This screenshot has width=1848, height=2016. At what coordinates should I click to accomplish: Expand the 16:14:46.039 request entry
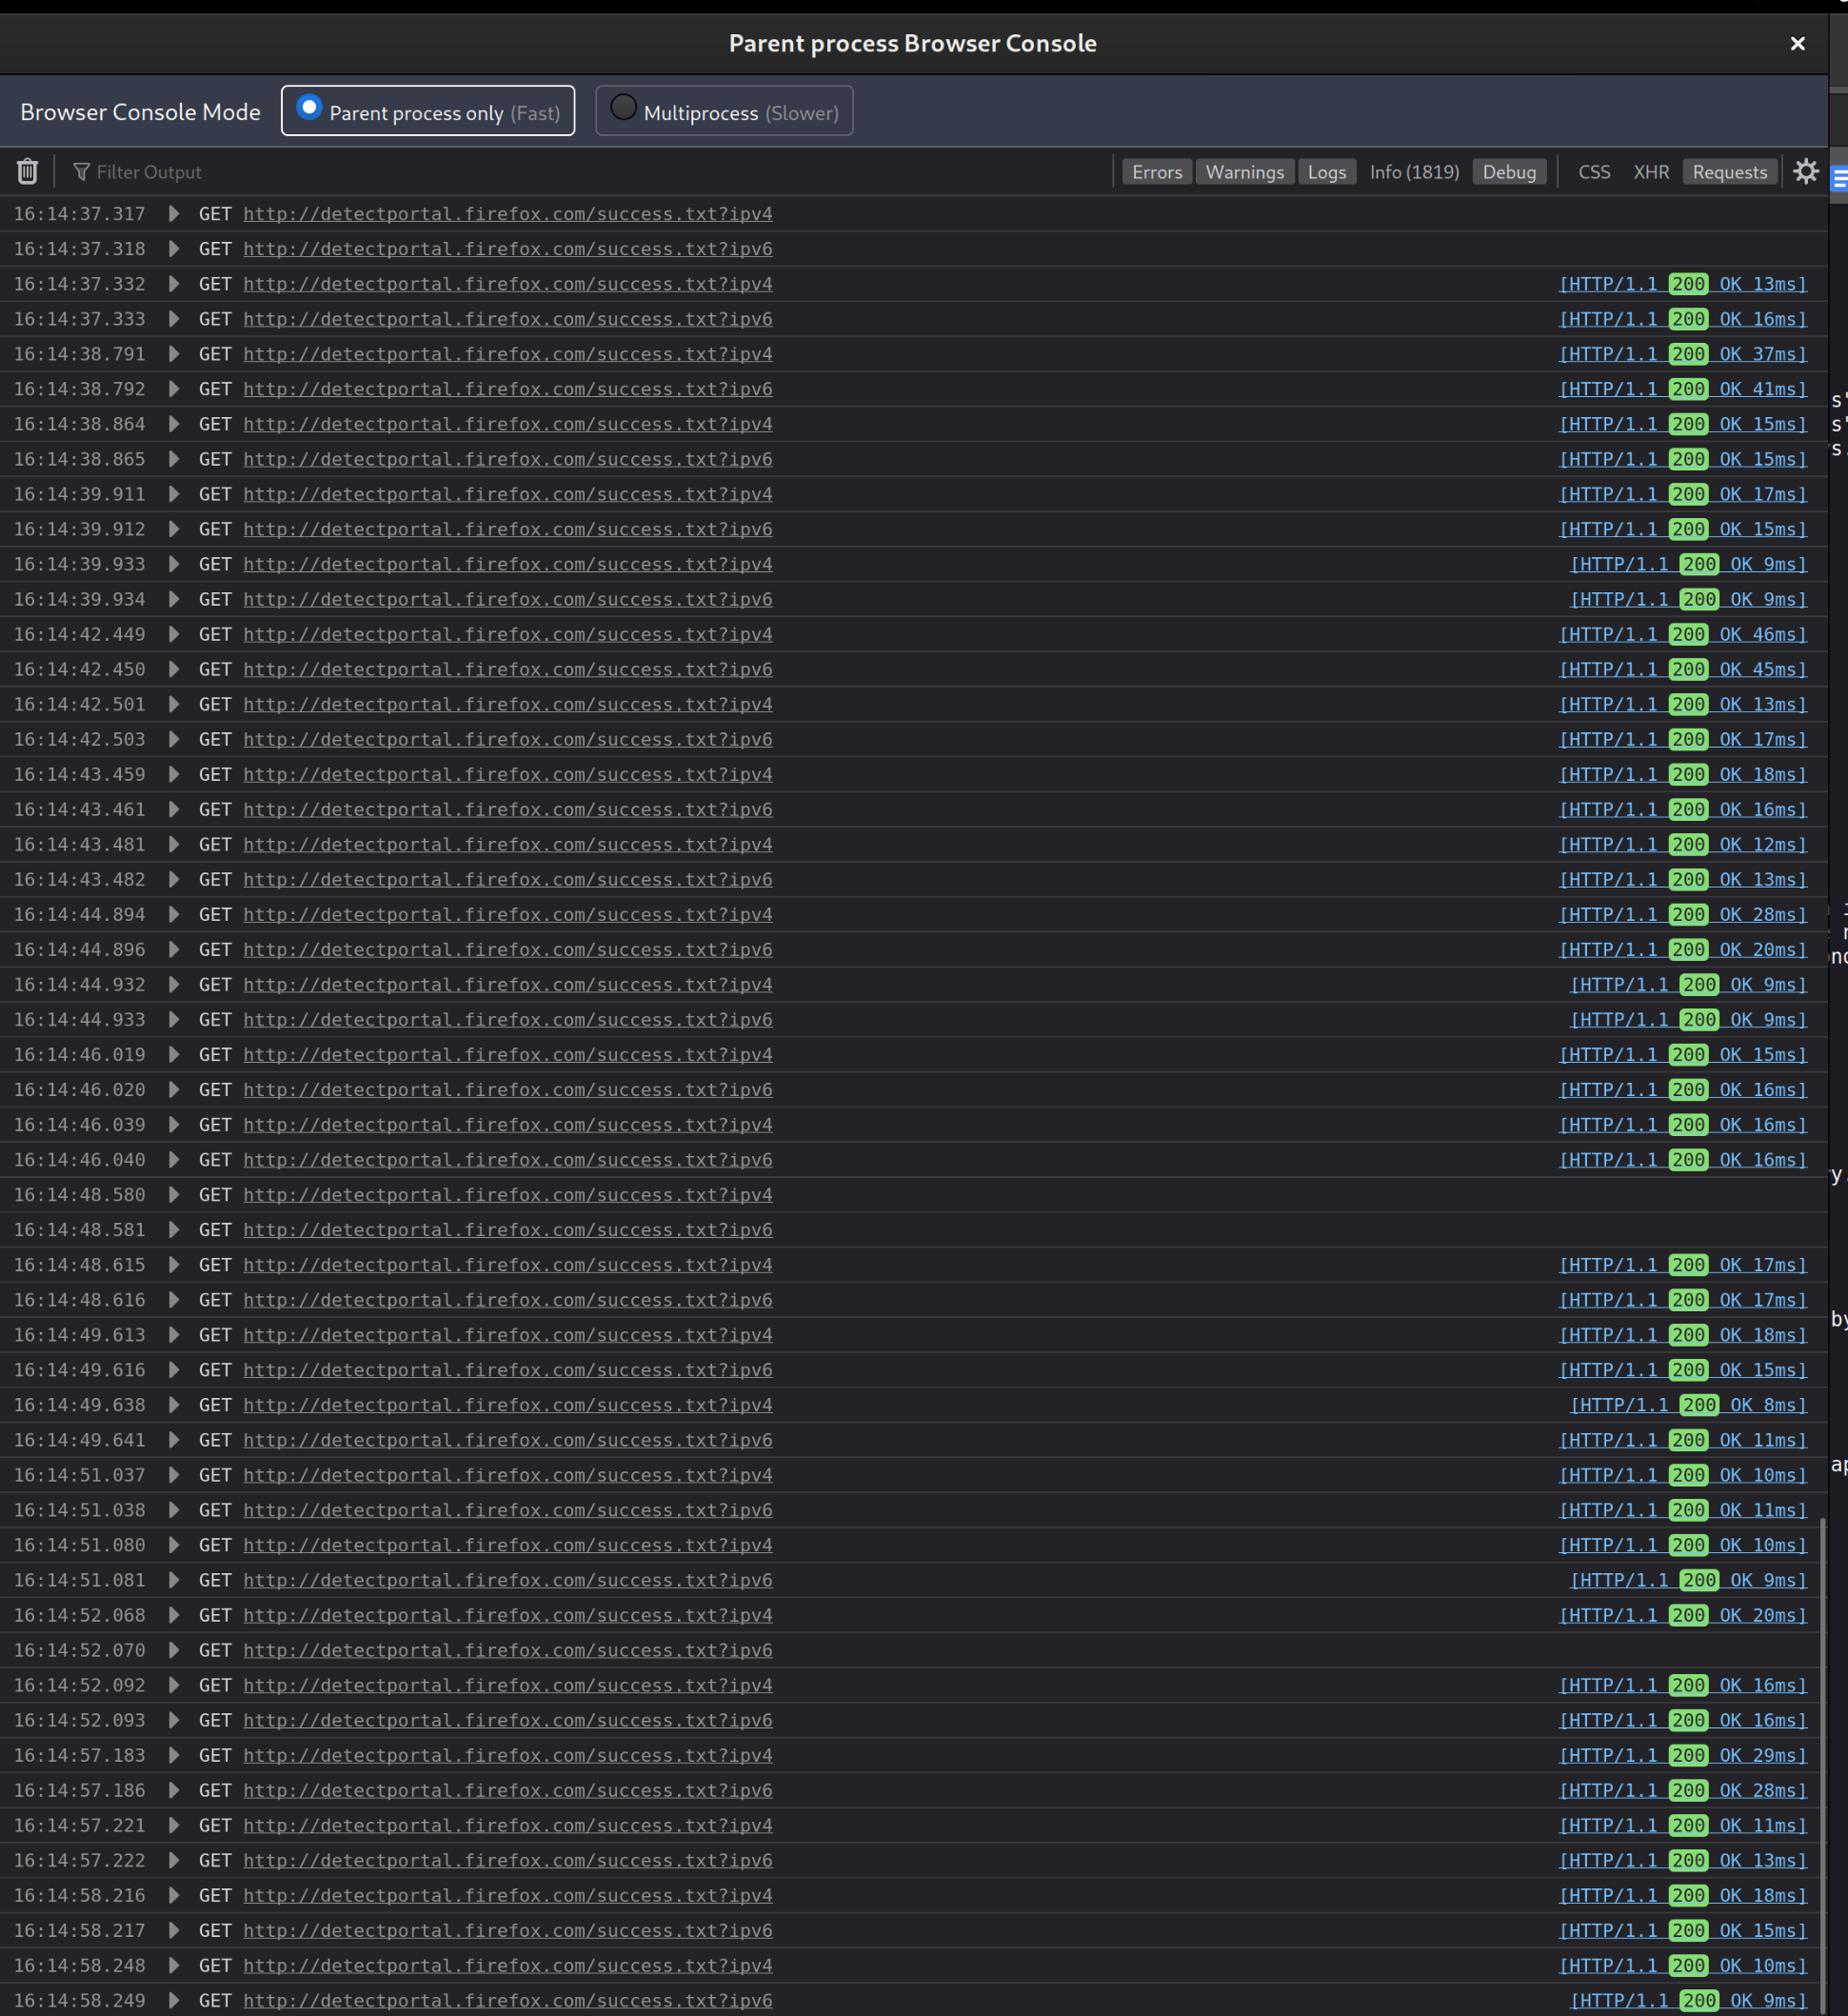click(x=174, y=1125)
